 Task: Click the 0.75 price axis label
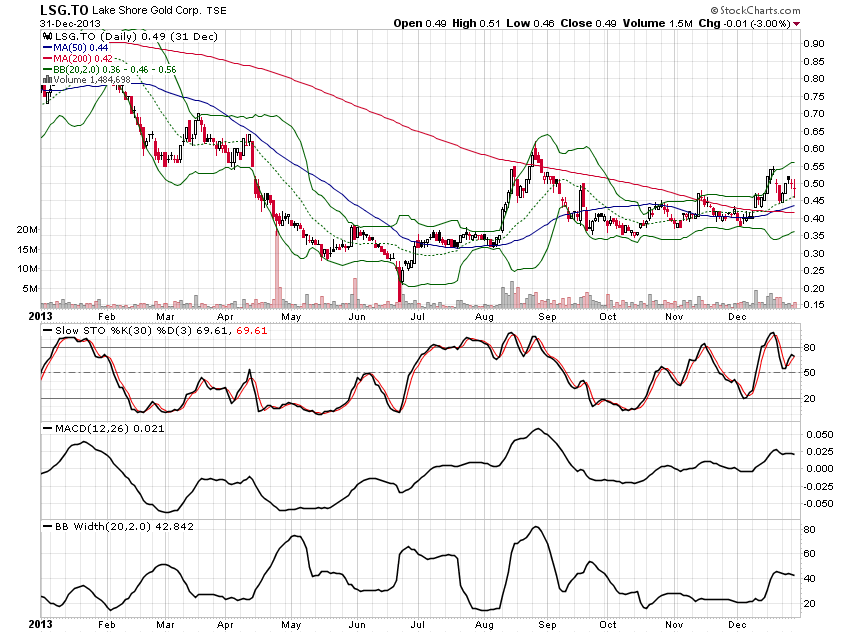pos(814,96)
